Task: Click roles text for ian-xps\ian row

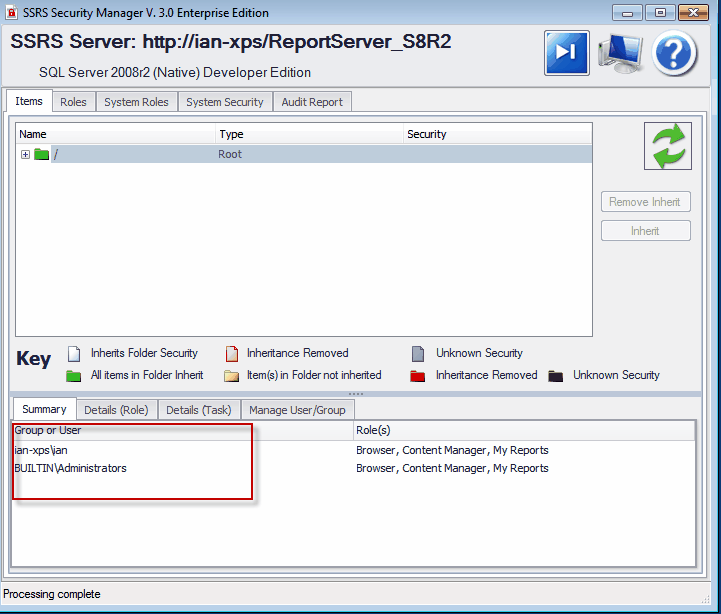Action: (452, 450)
